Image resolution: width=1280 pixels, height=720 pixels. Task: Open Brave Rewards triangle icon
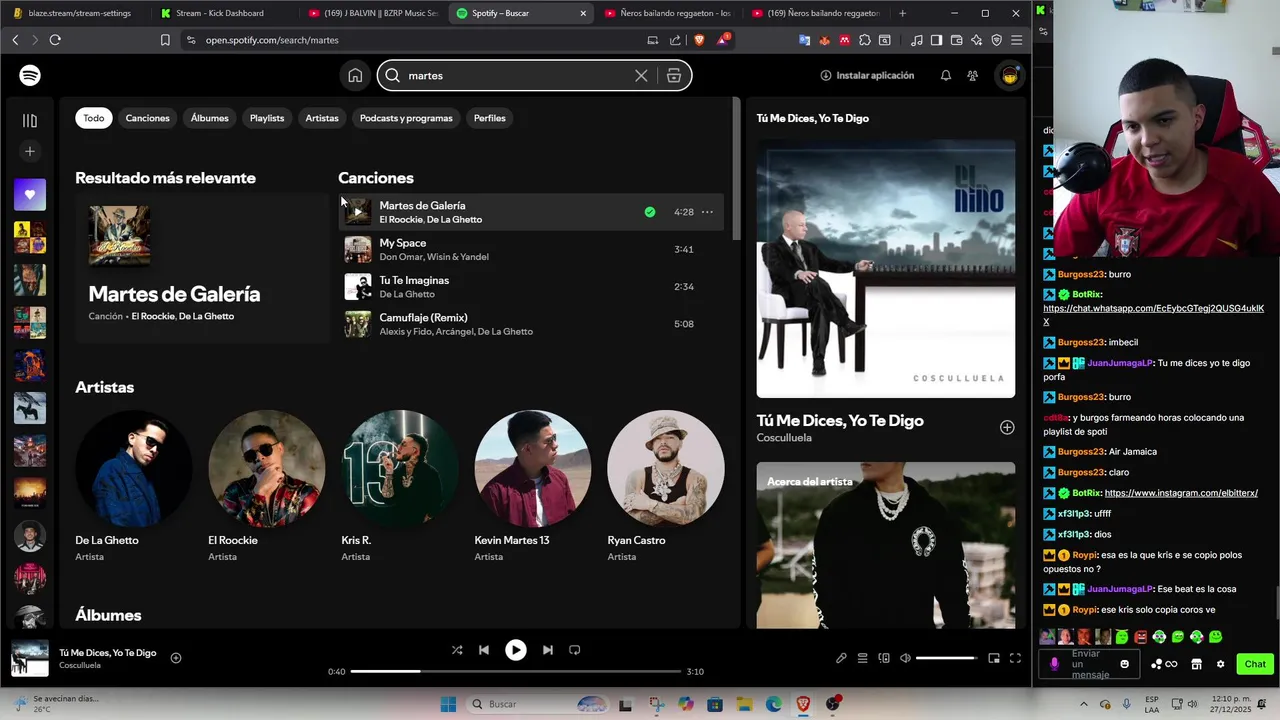tap(724, 40)
